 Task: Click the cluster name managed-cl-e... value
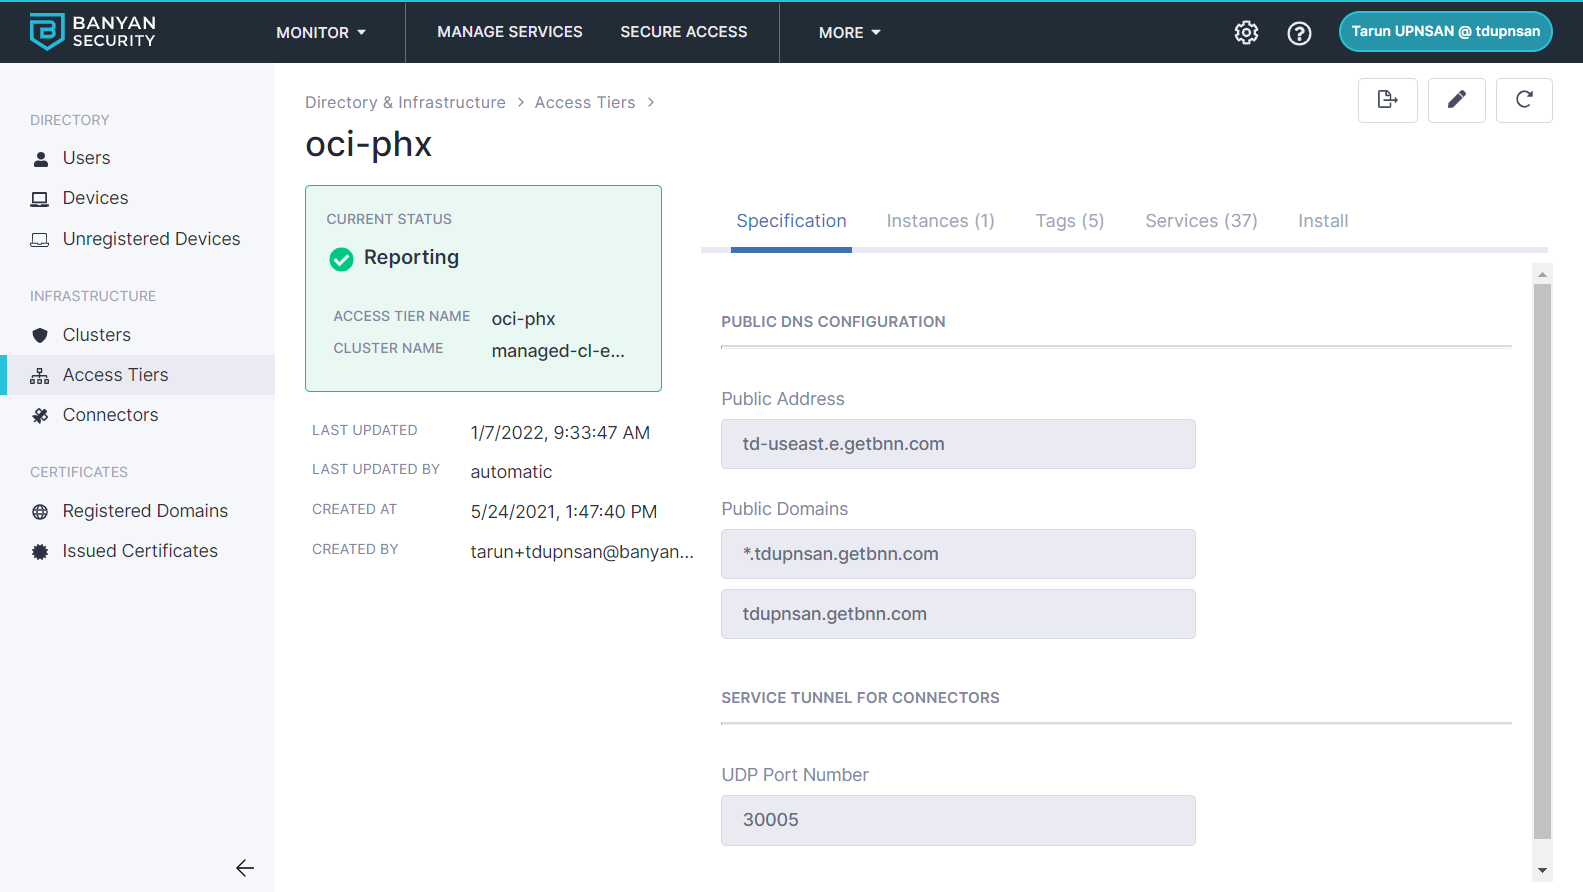(x=558, y=351)
